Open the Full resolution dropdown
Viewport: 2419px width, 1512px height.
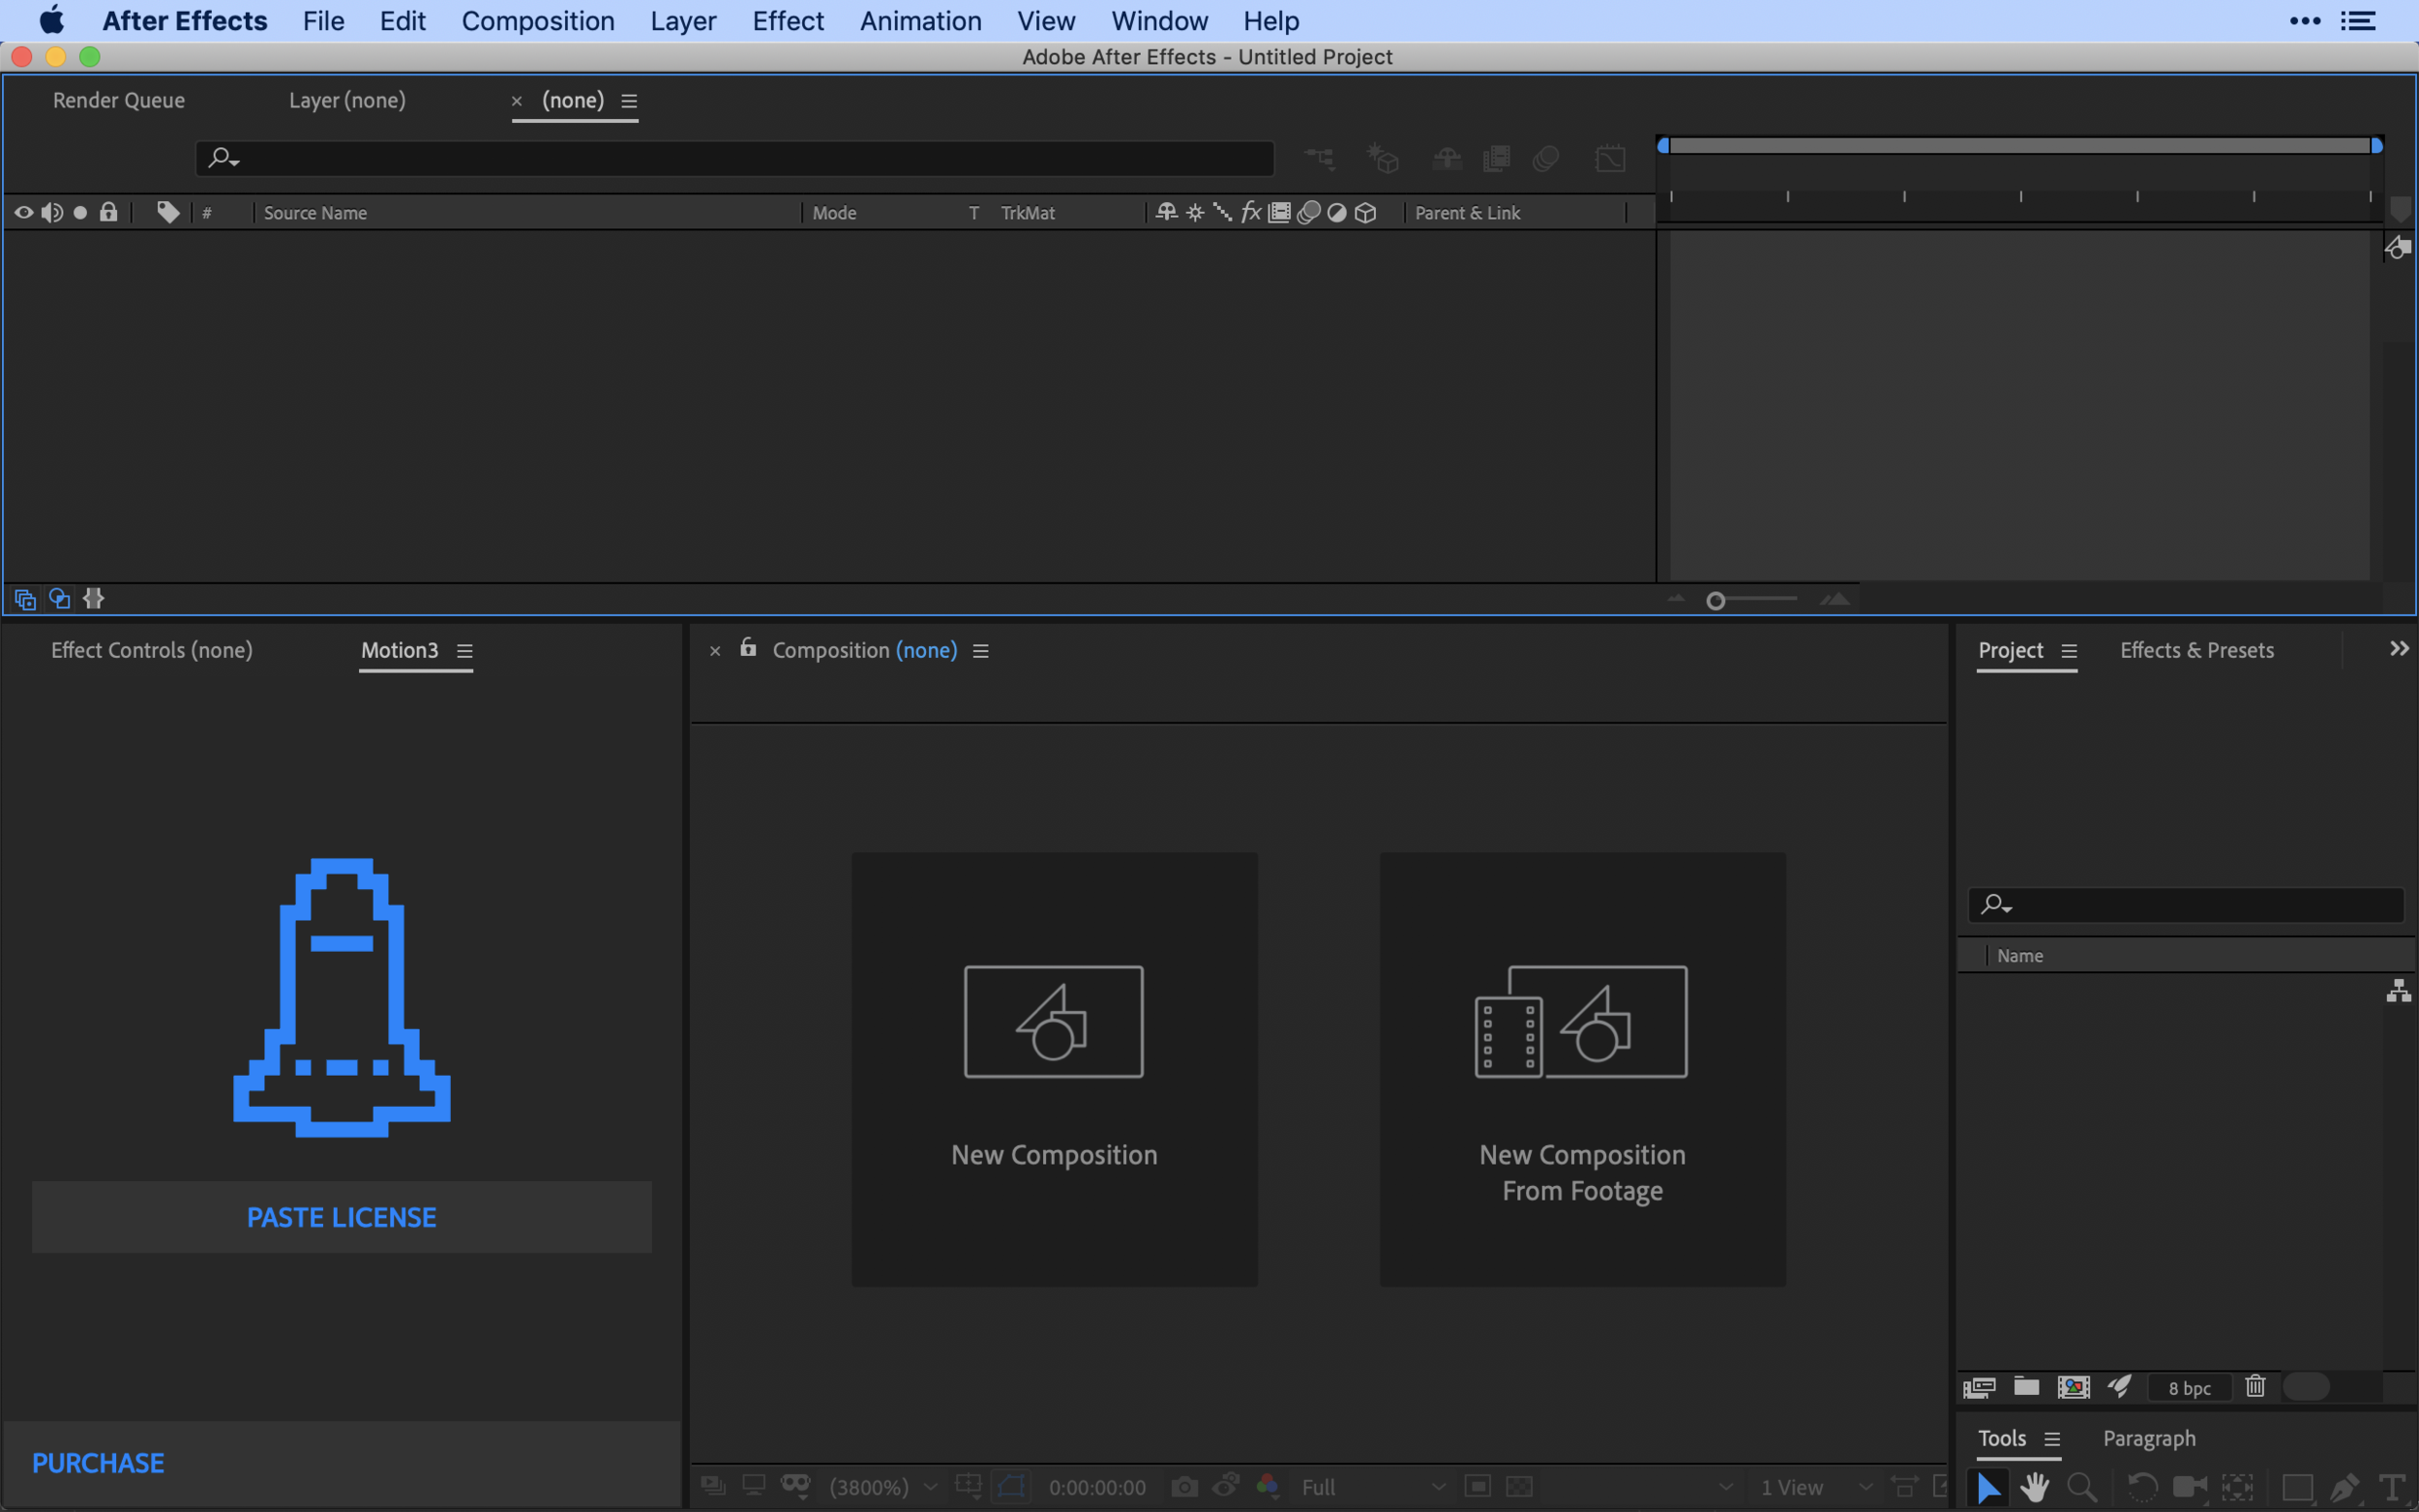click(x=1373, y=1487)
